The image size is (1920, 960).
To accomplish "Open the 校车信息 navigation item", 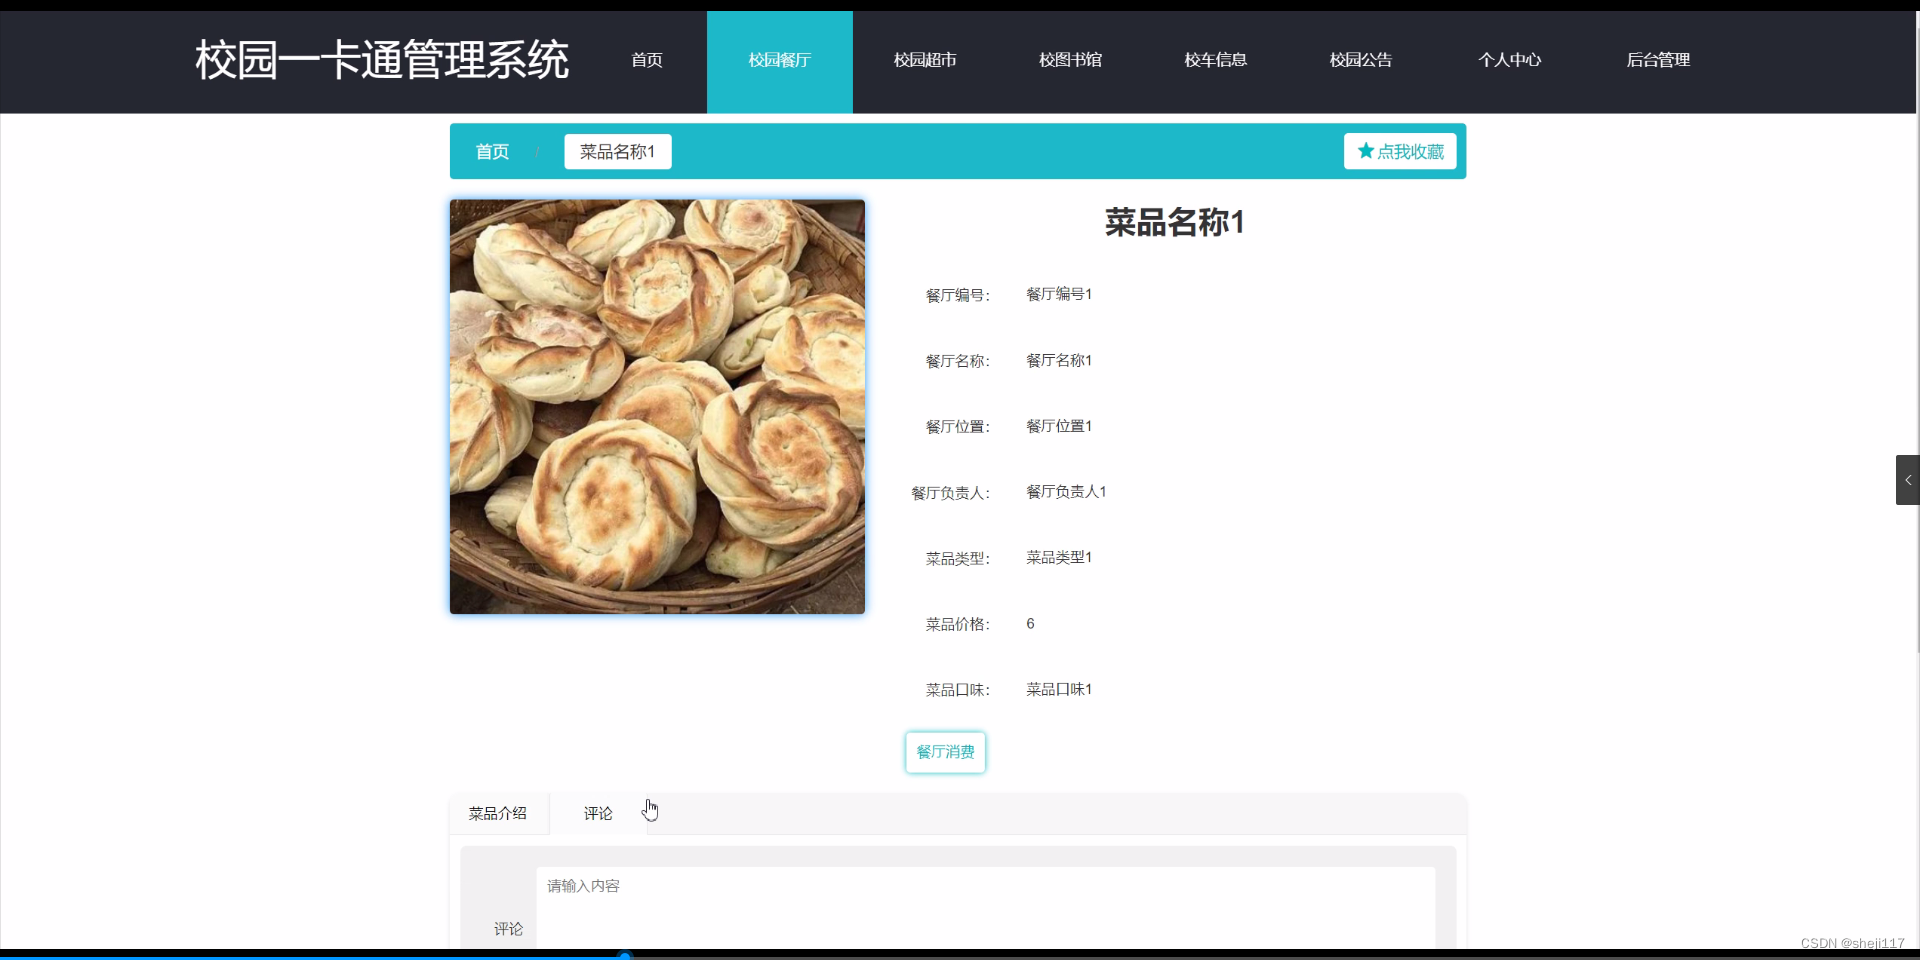I will point(1215,60).
